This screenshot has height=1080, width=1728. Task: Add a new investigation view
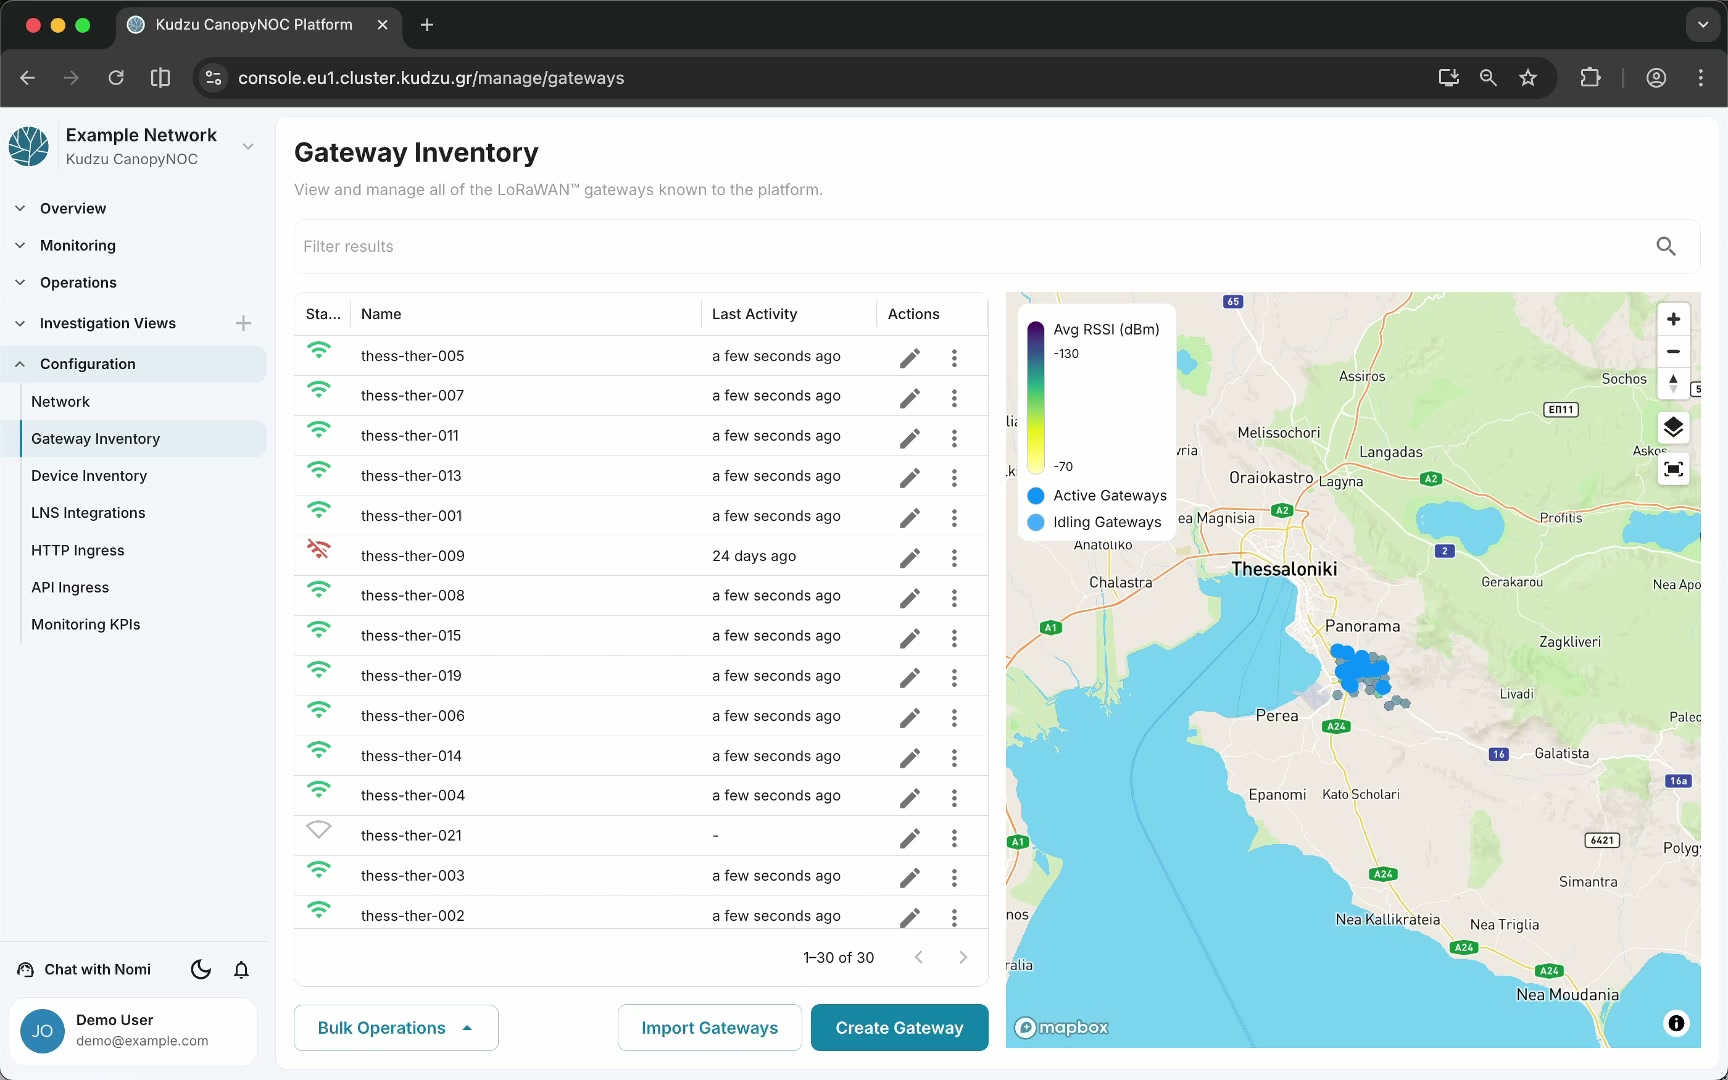[243, 323]
